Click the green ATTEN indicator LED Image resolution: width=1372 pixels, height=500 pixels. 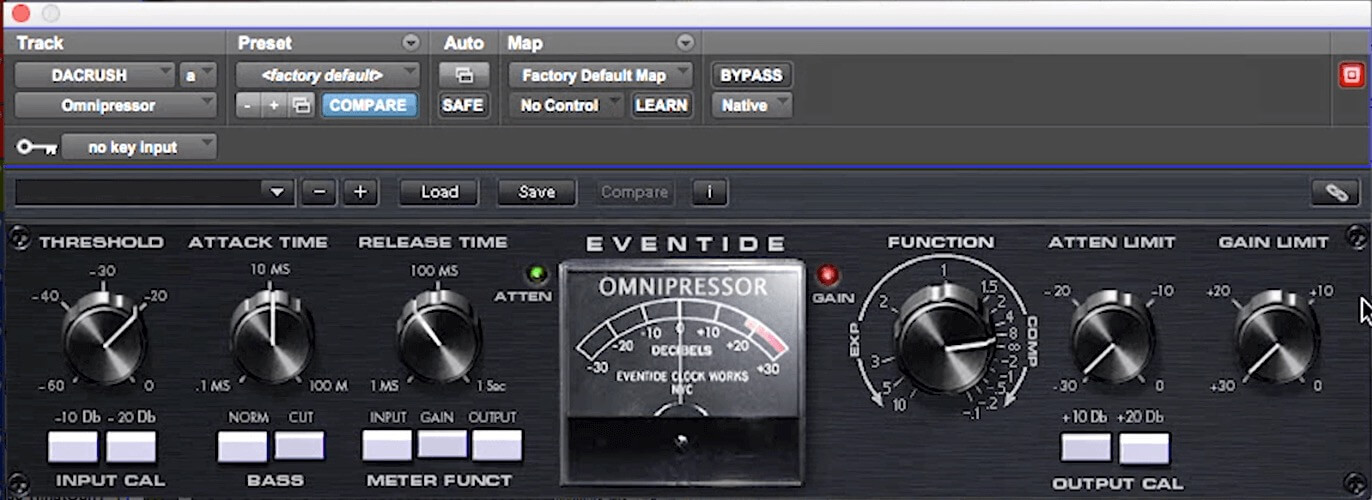click(x=536, y=274)
